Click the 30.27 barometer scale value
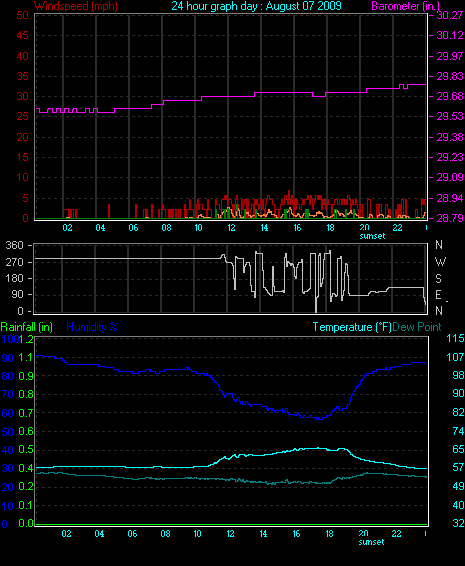The image size is (465, 566). (449, 15)
